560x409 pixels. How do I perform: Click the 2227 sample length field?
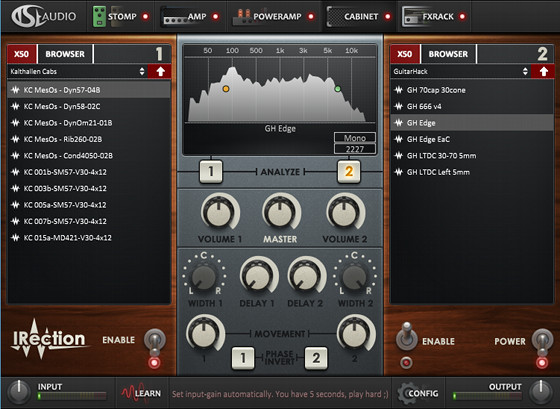[355, 149]
